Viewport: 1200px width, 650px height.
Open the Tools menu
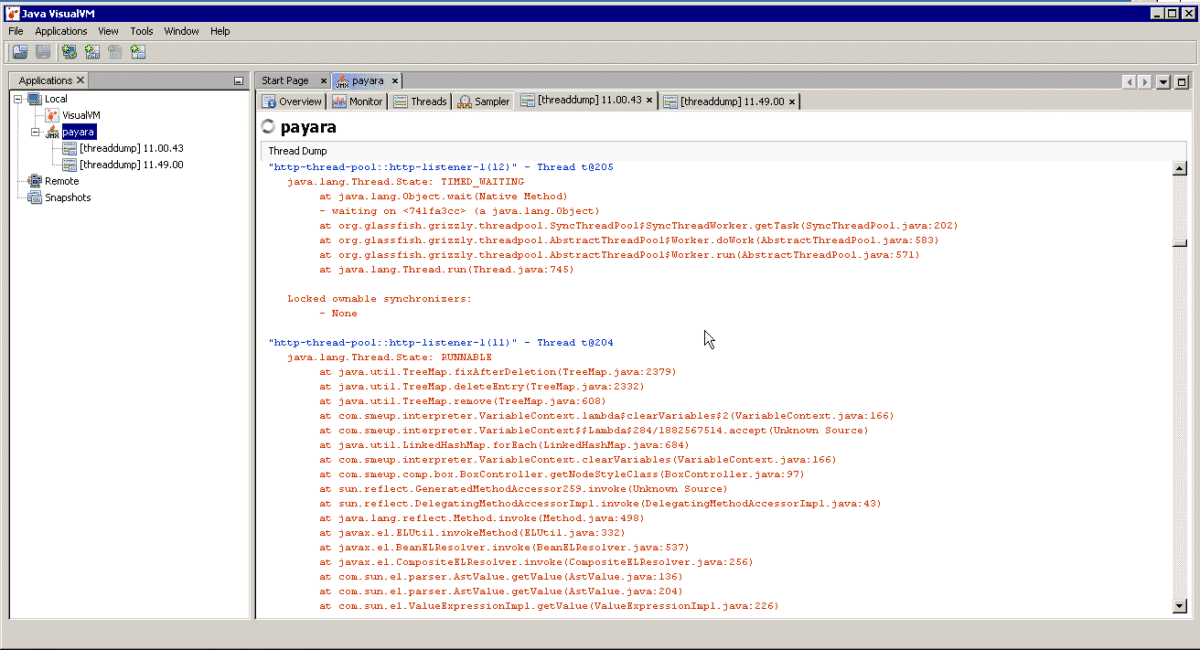click(x=142, y=31)
